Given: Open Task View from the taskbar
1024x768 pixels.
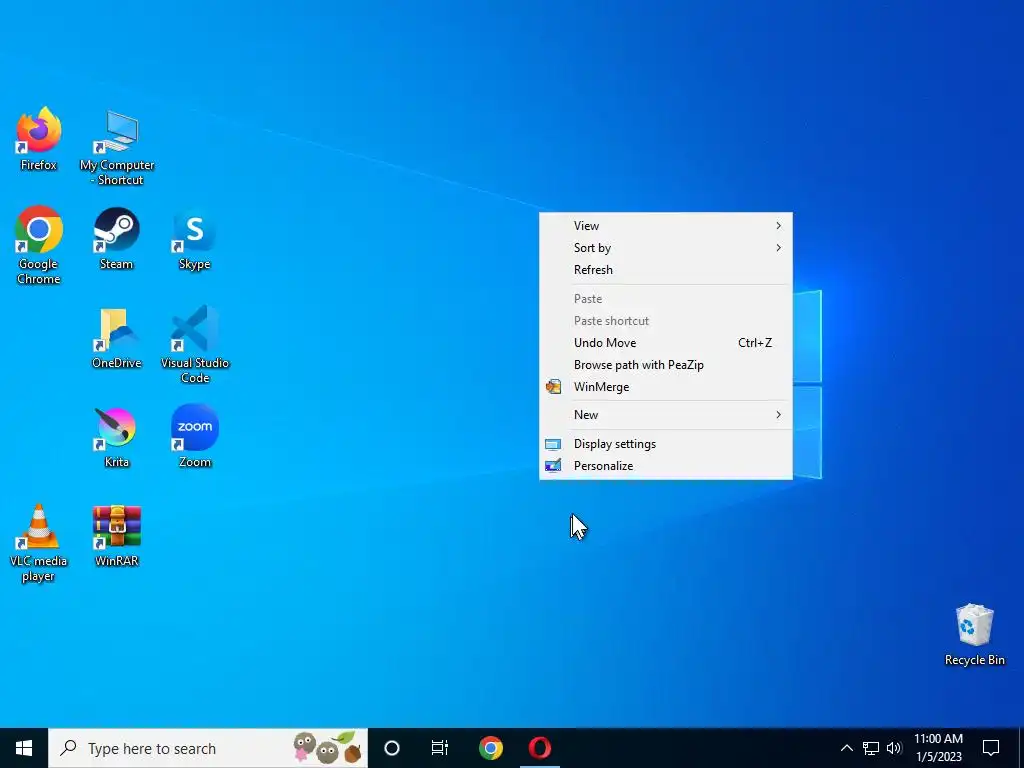Looking at the screenshot, I should 440,748.
